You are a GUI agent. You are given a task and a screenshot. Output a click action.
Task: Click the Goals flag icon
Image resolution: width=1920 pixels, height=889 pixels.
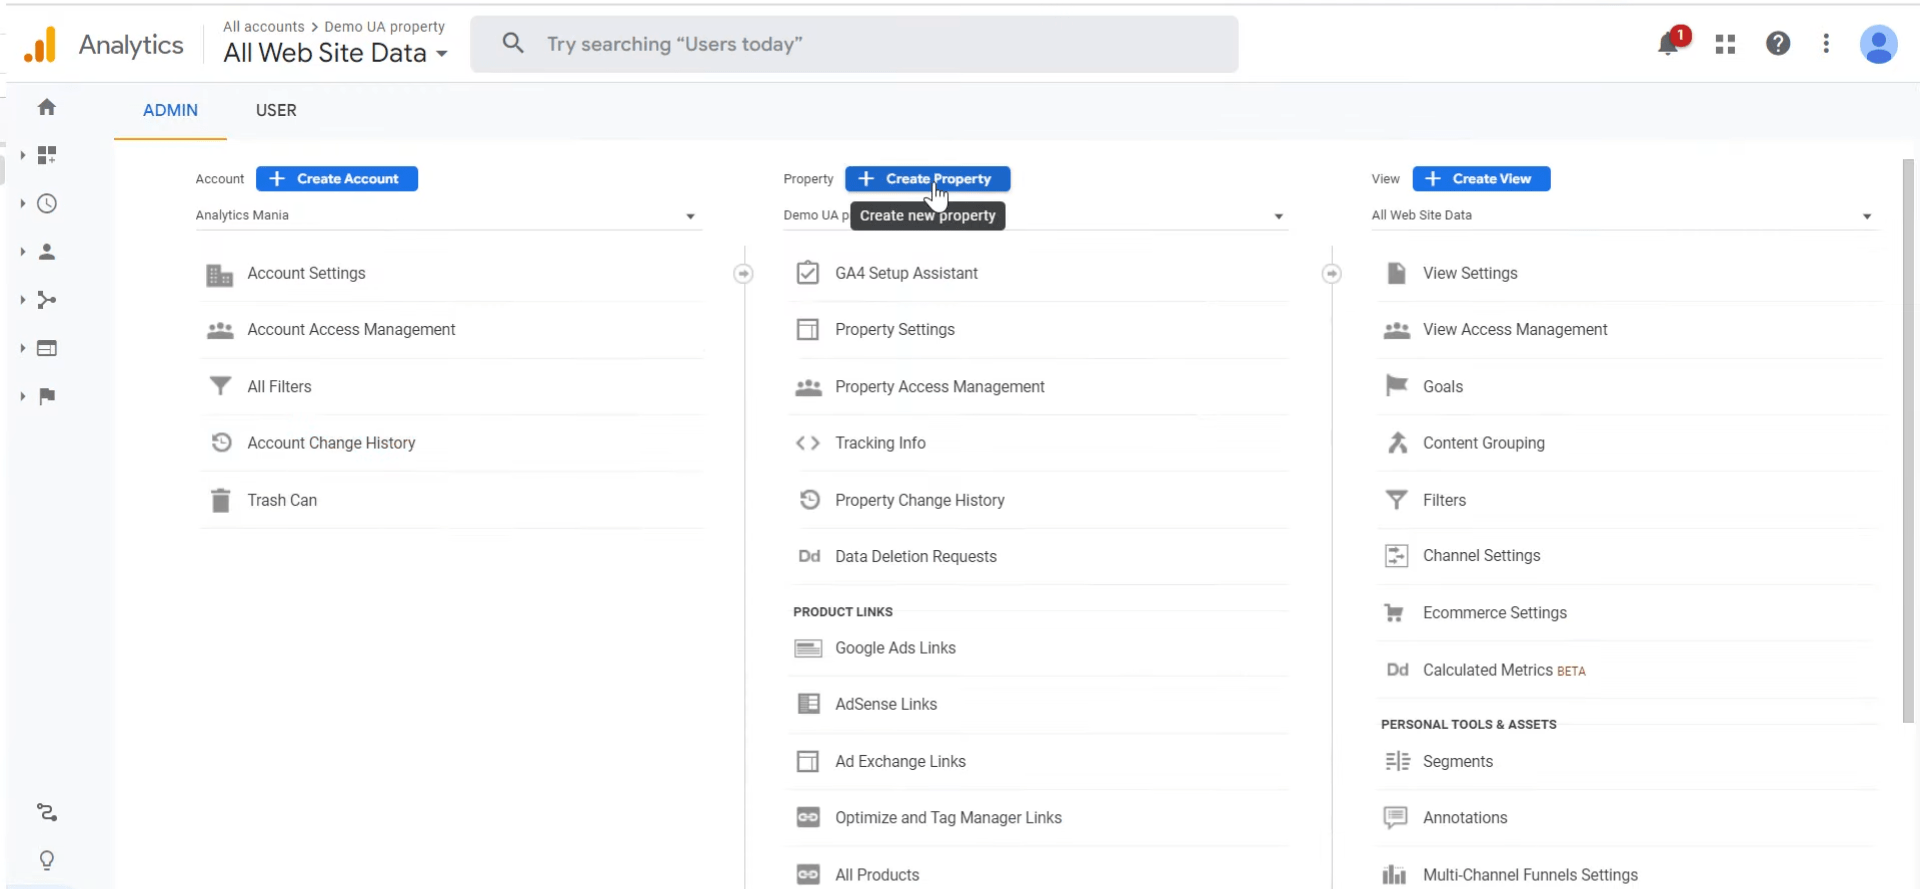pyautogui.click(x=1396, y=386)
